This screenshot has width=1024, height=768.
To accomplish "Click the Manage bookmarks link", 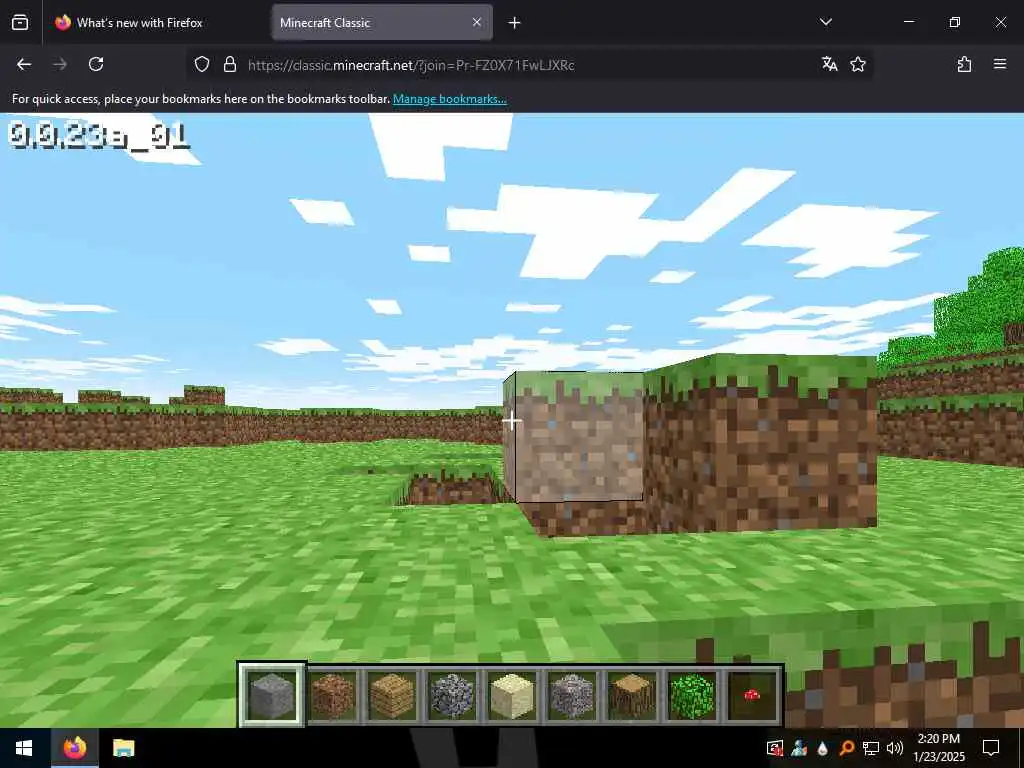I will click(x=449, y=99).
